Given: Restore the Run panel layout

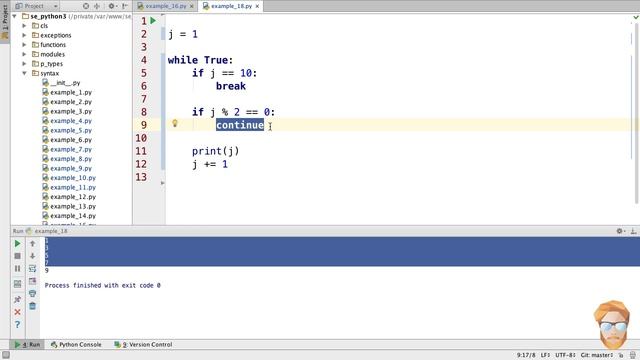Looking at the screenshot, I should pos(17,284).
